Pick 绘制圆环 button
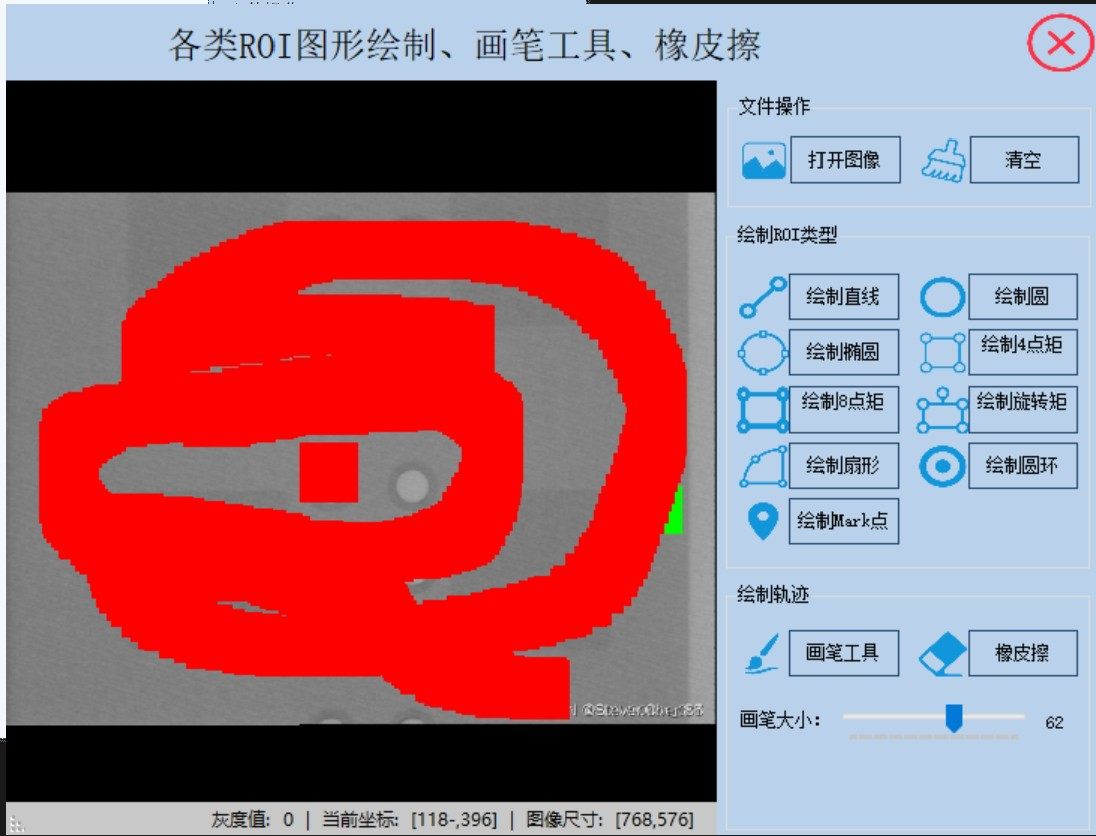 click(x=1023, y=466)
